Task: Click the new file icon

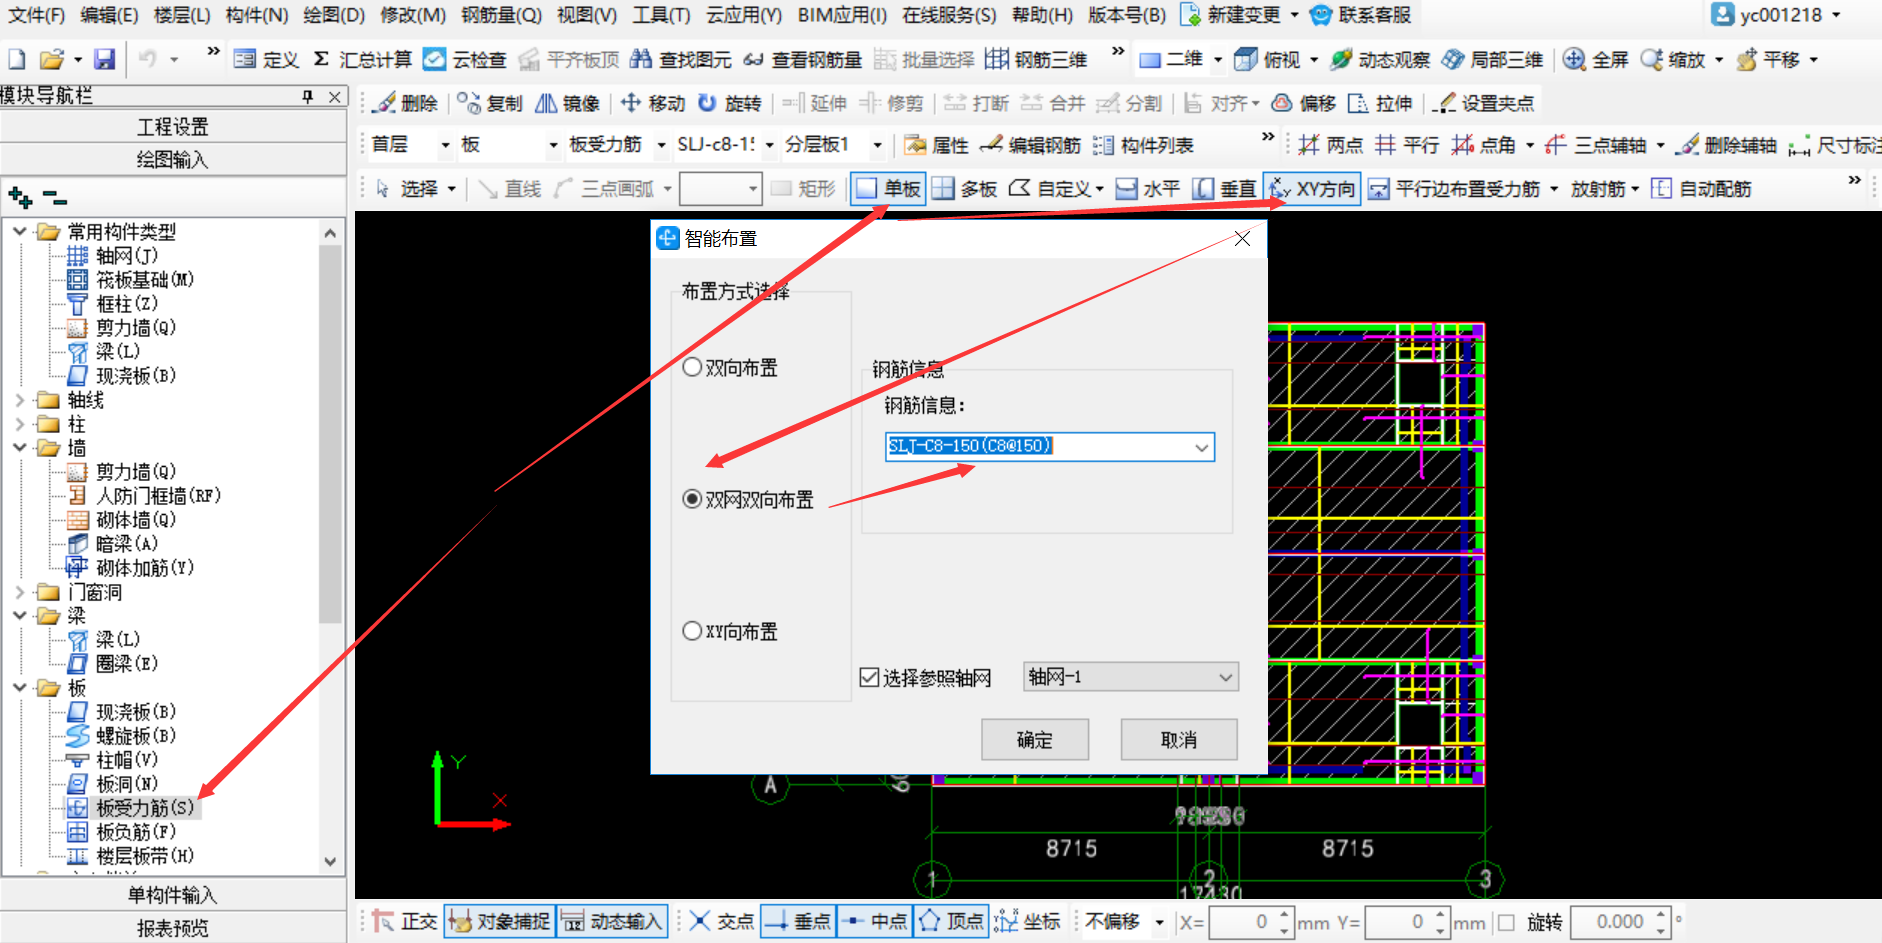Action: pyautogui.click(x=16, y=59)
